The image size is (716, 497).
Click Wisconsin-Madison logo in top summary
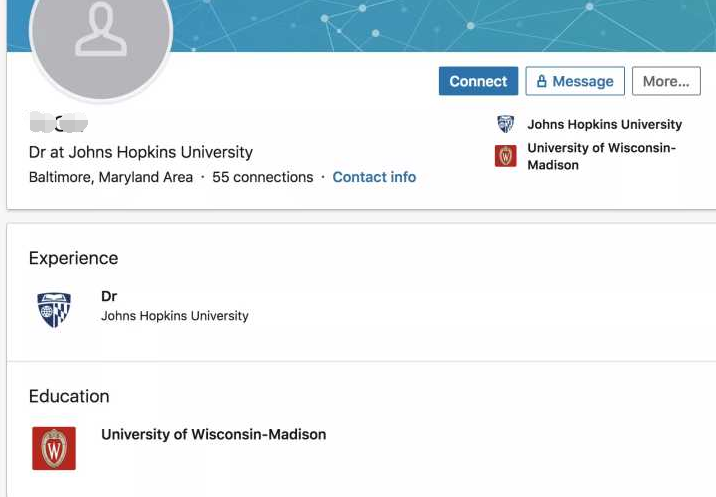coord(505,156)
